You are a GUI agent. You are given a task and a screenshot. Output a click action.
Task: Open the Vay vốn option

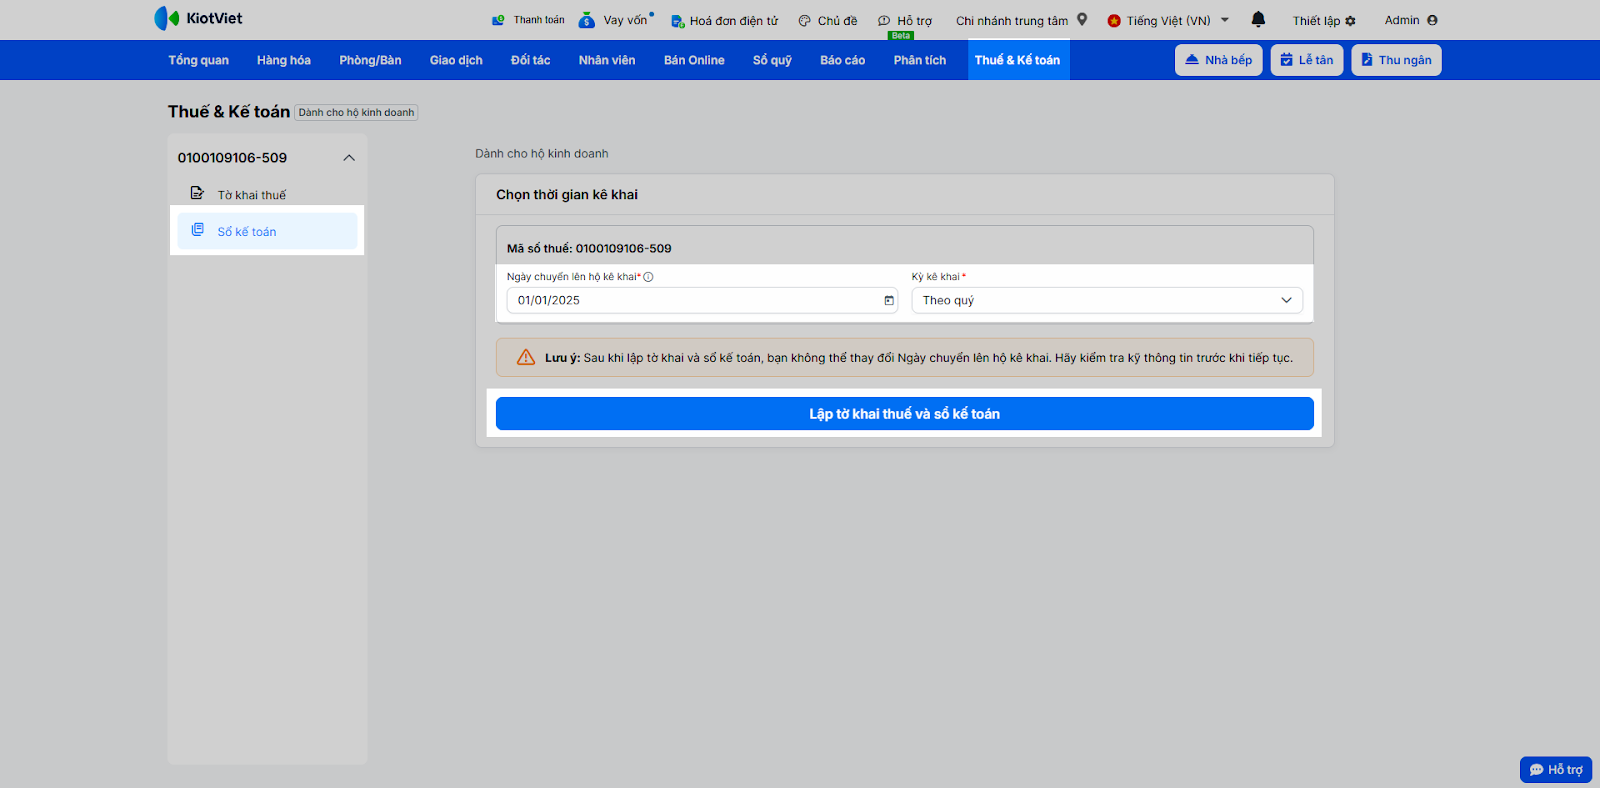[616, 20]
